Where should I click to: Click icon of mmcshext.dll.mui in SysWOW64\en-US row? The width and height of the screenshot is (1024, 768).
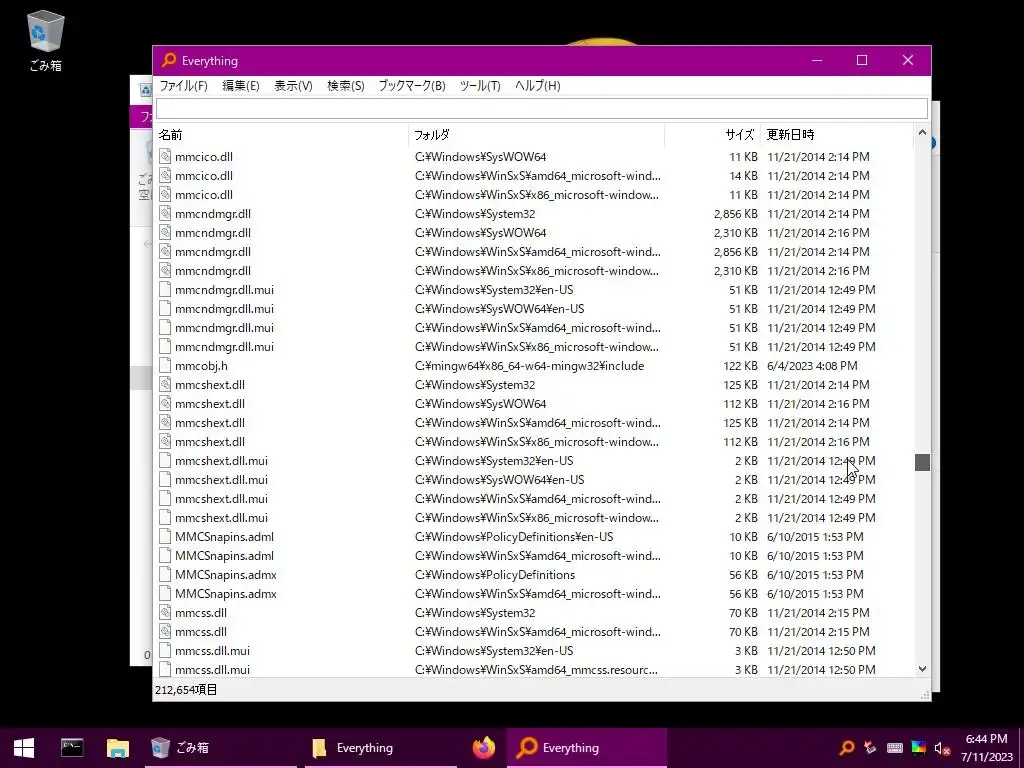165,479
